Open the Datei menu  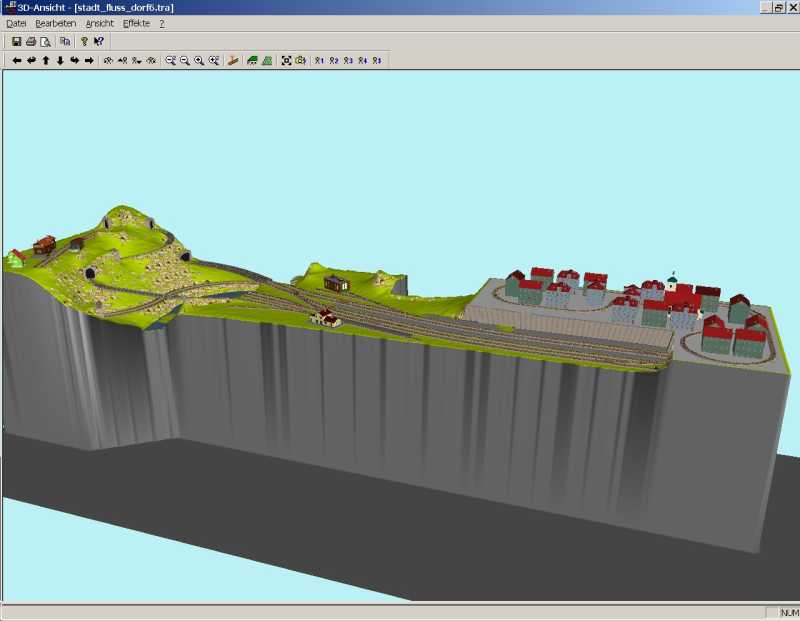pos(16,23)
